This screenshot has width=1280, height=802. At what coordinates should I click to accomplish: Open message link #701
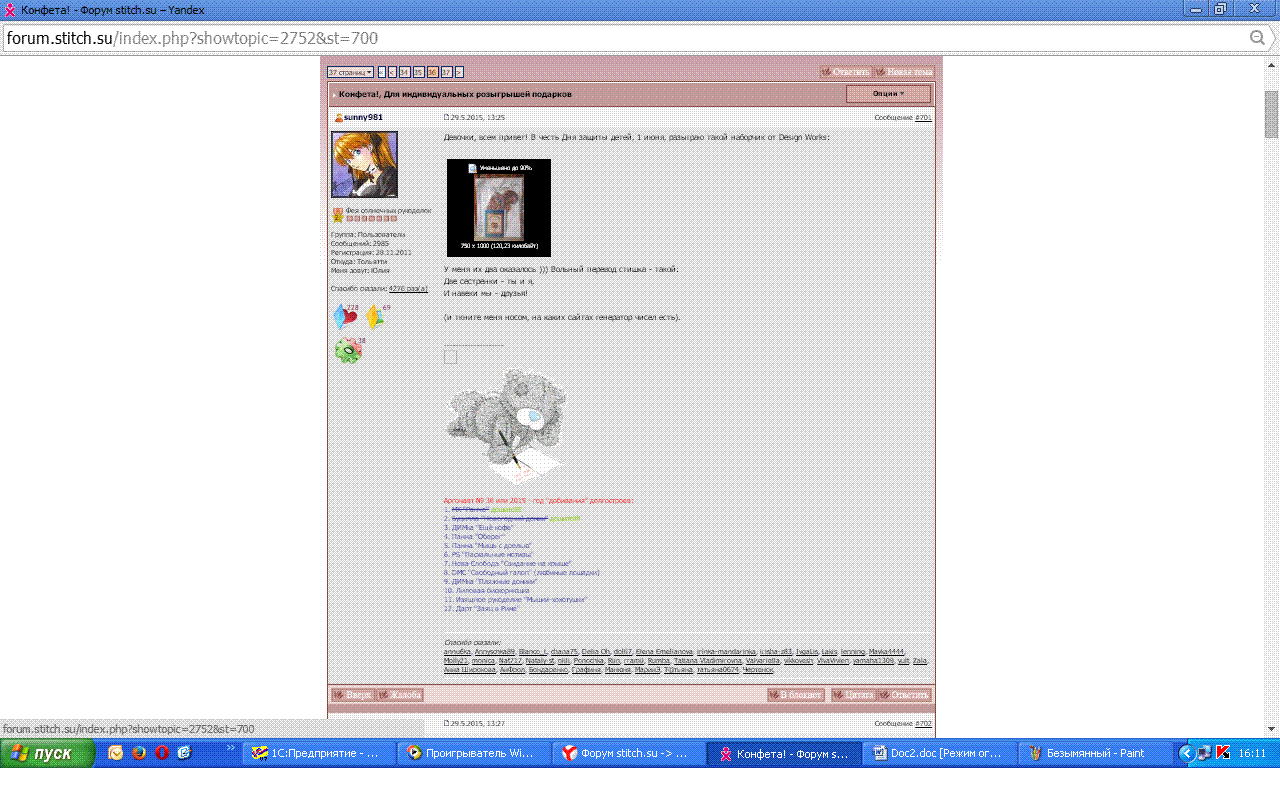coord(923,118)
